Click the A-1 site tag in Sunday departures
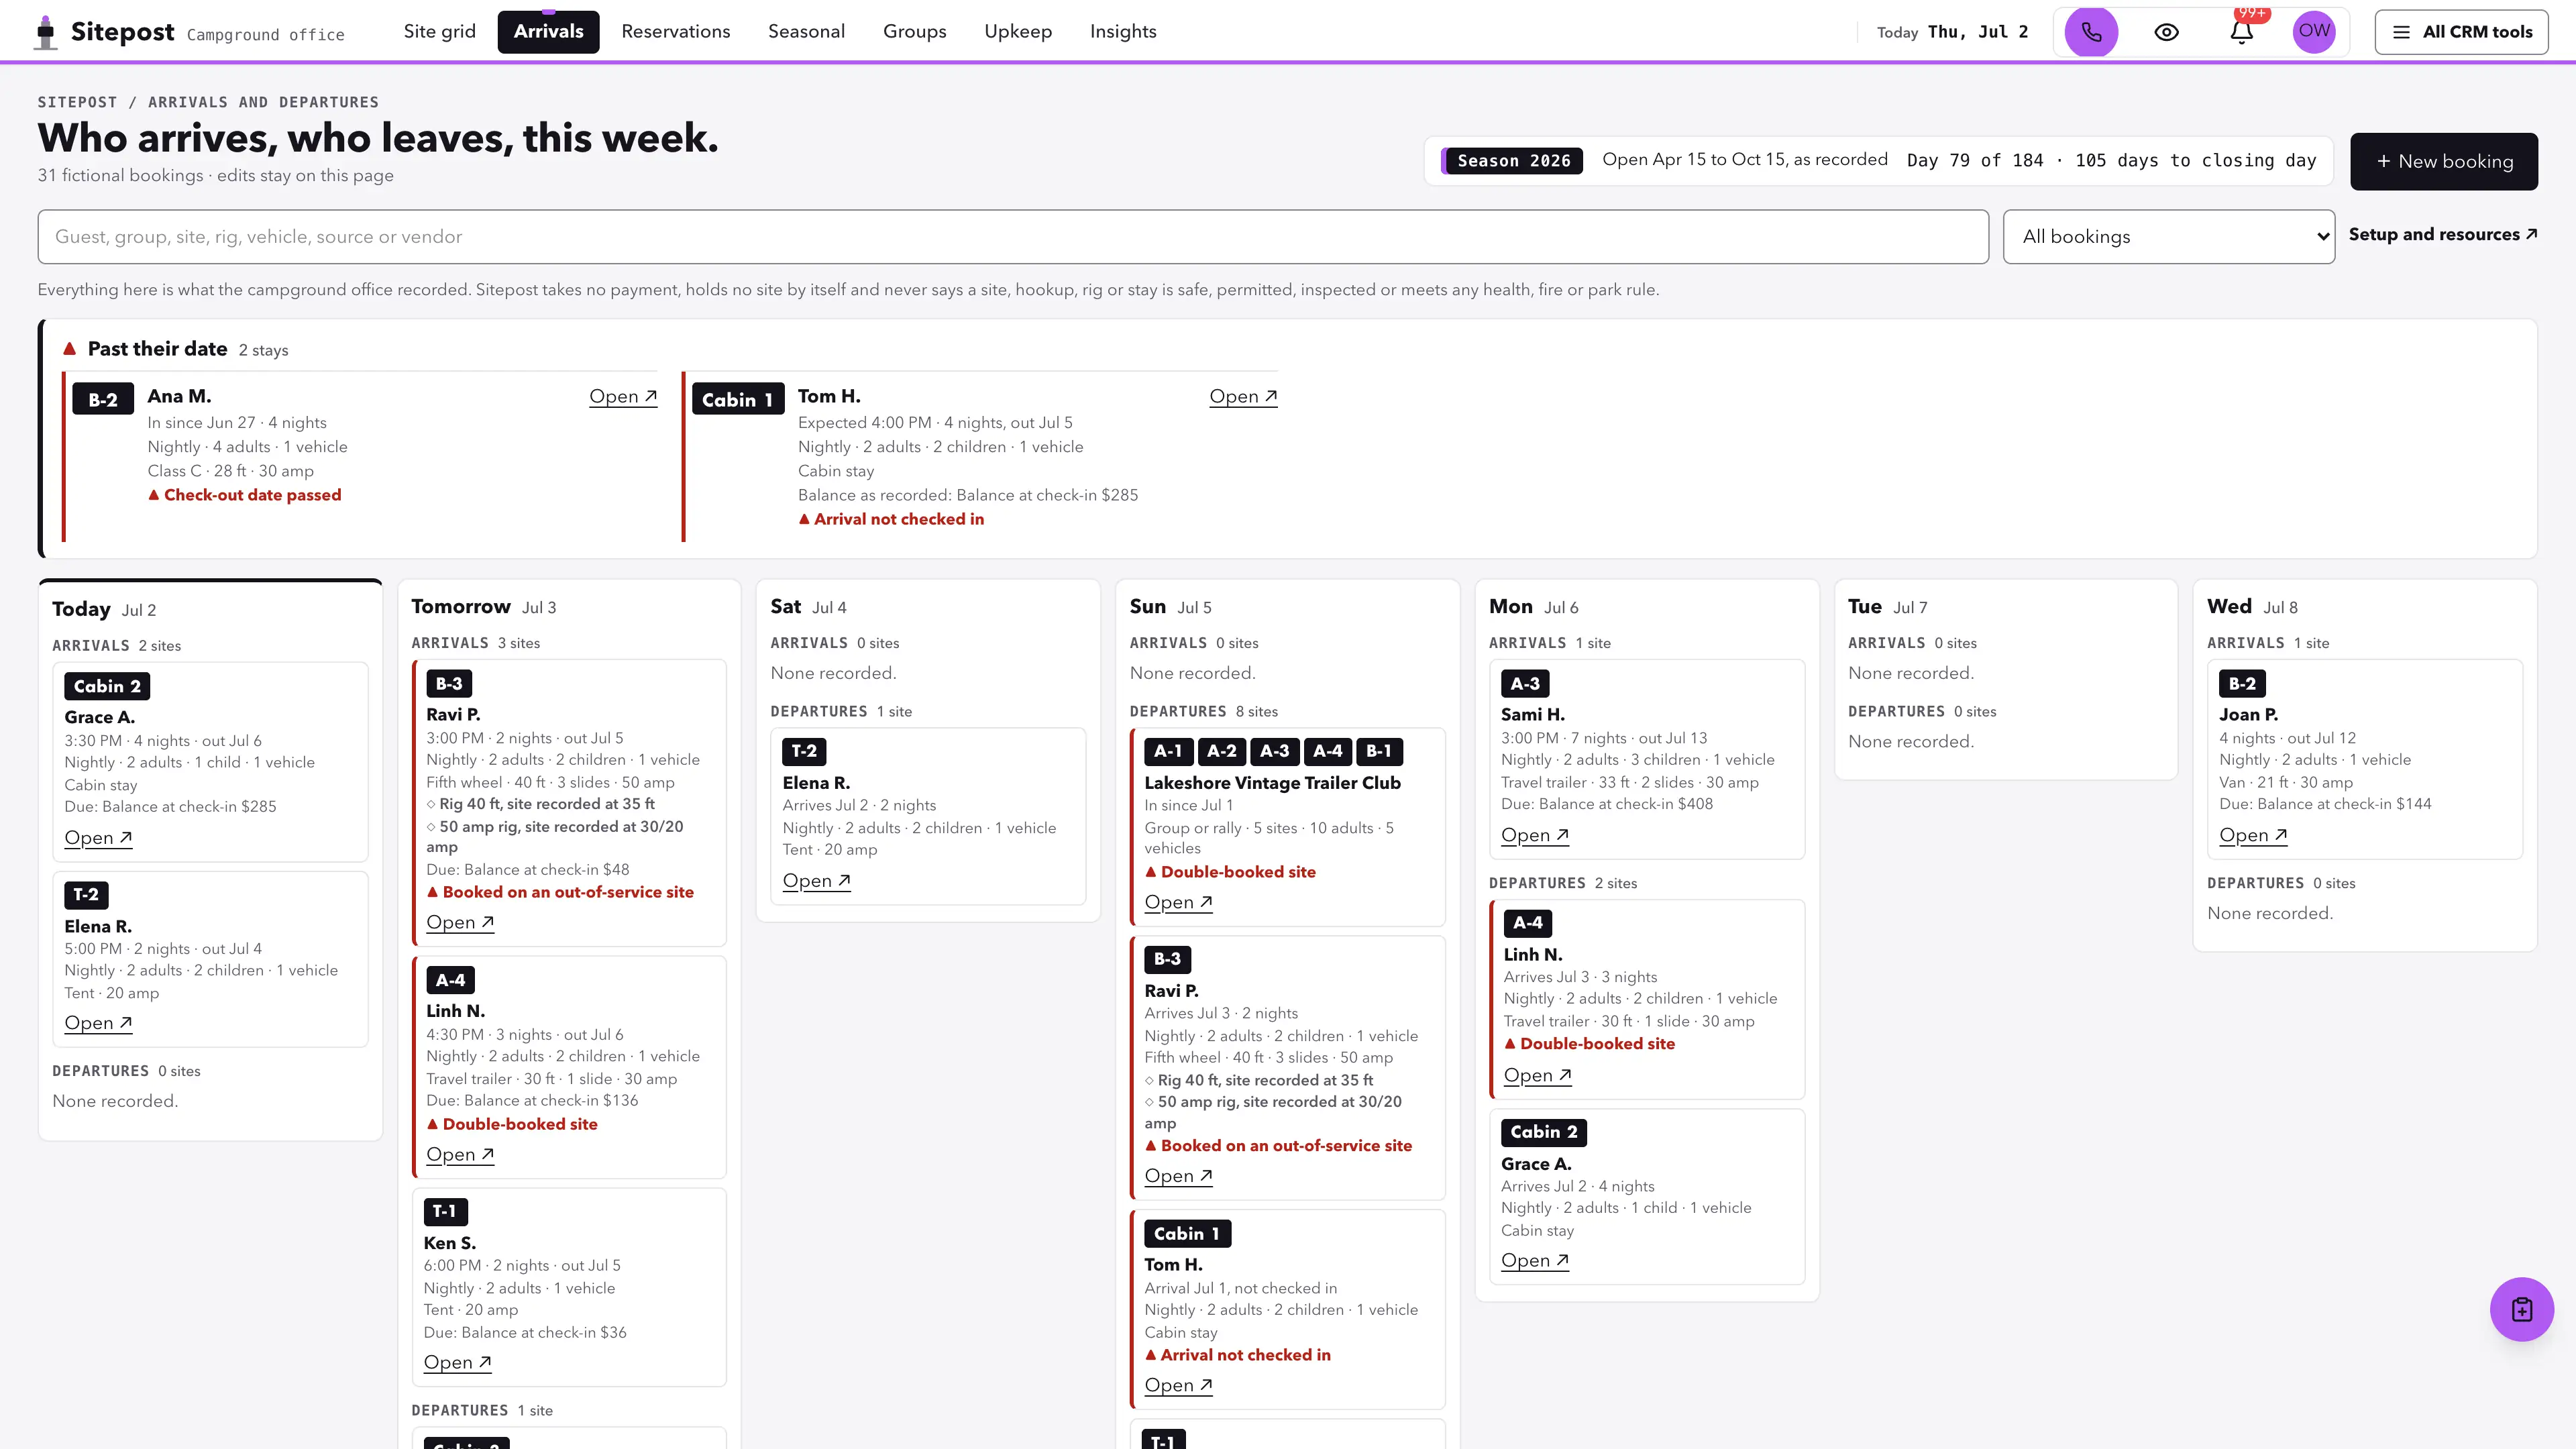 (1168, 751)
